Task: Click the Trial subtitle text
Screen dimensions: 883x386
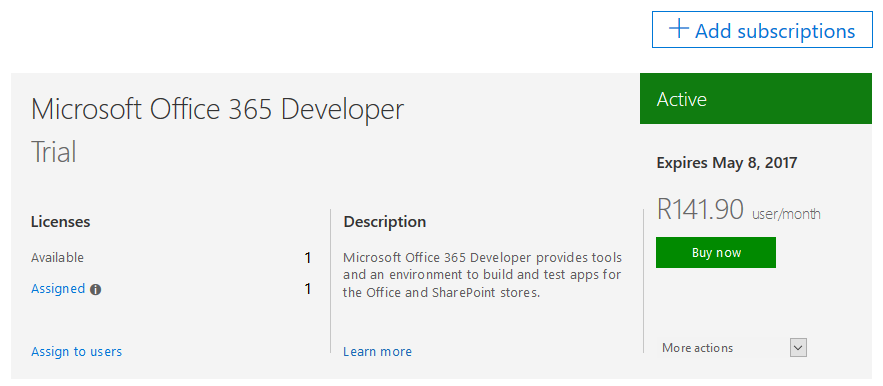Action: 53,152
